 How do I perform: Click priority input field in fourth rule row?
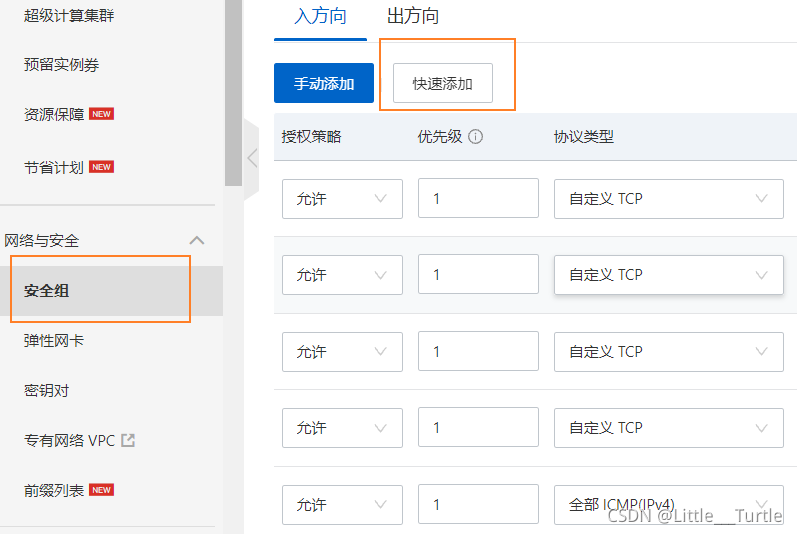click(x=478, y=427)
